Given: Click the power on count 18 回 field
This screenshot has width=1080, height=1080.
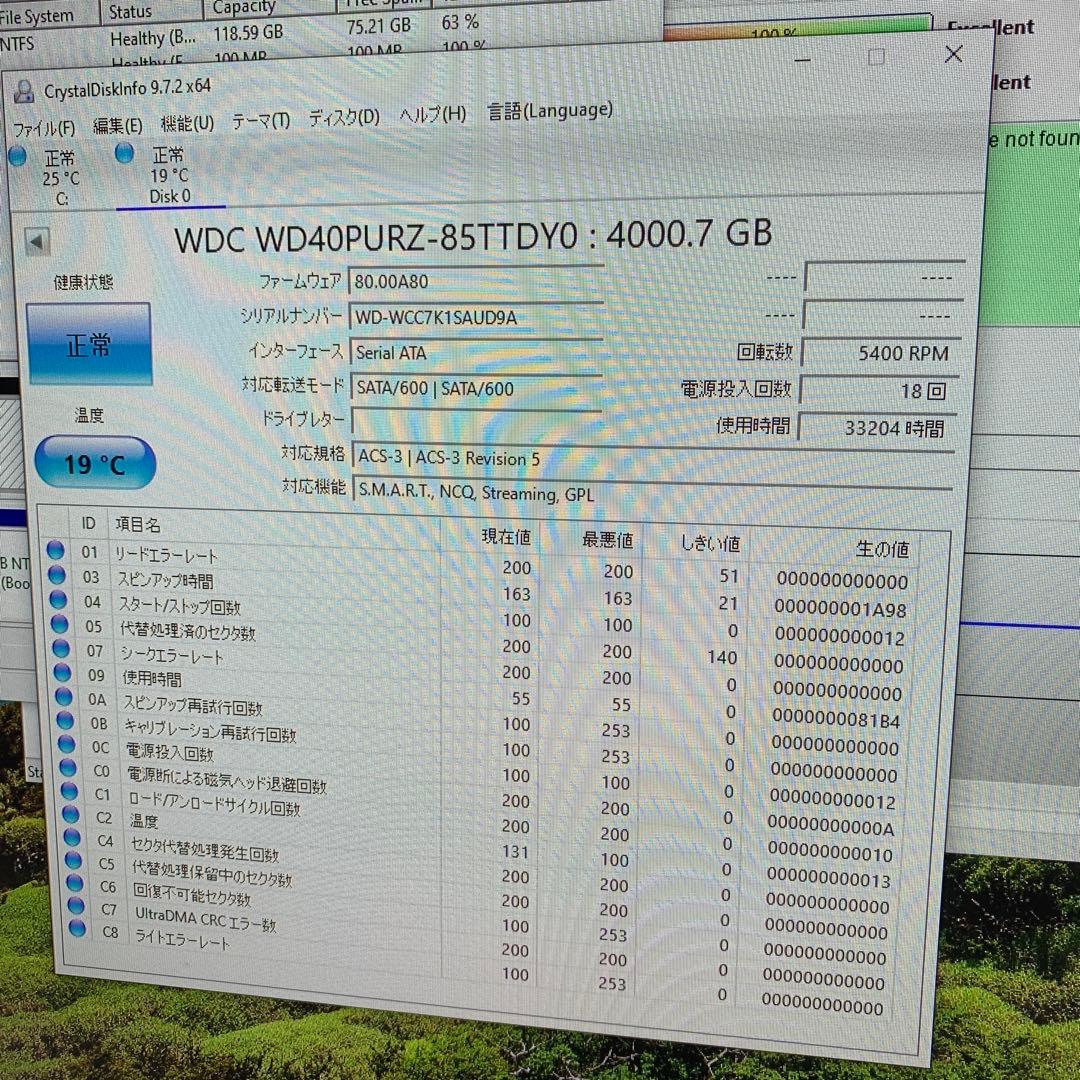Looking at the screenshot, I should coord(880,391).
